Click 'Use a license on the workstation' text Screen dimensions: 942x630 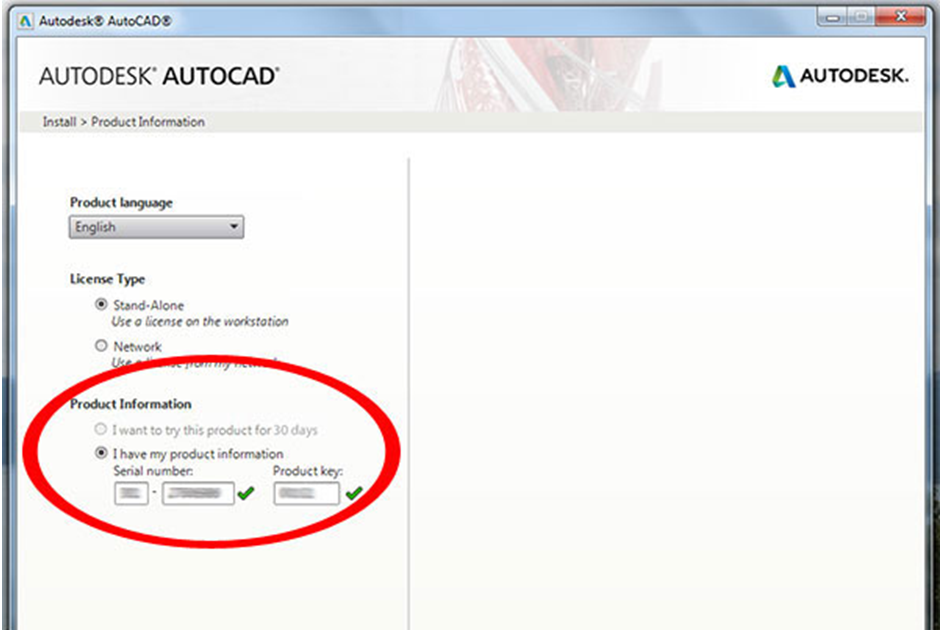200,322
